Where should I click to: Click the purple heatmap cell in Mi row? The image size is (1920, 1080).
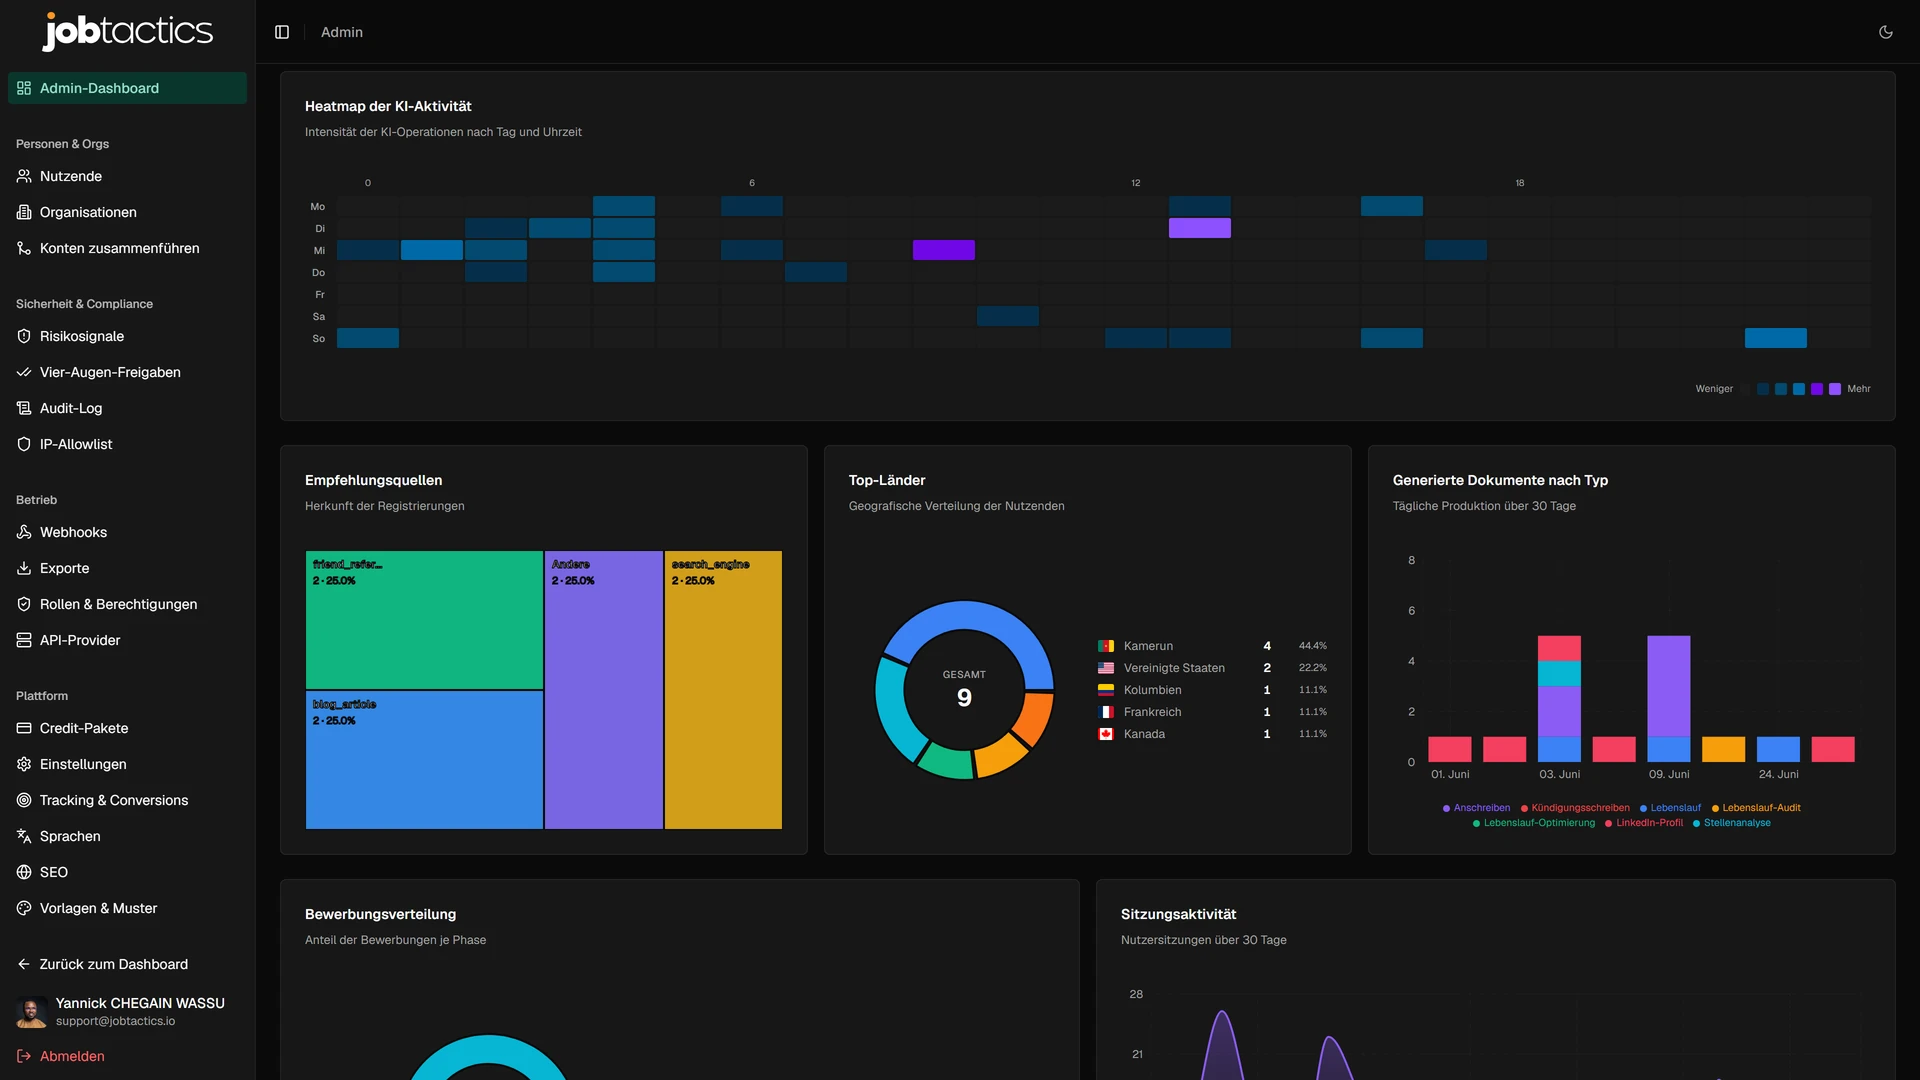click(943, 250)
